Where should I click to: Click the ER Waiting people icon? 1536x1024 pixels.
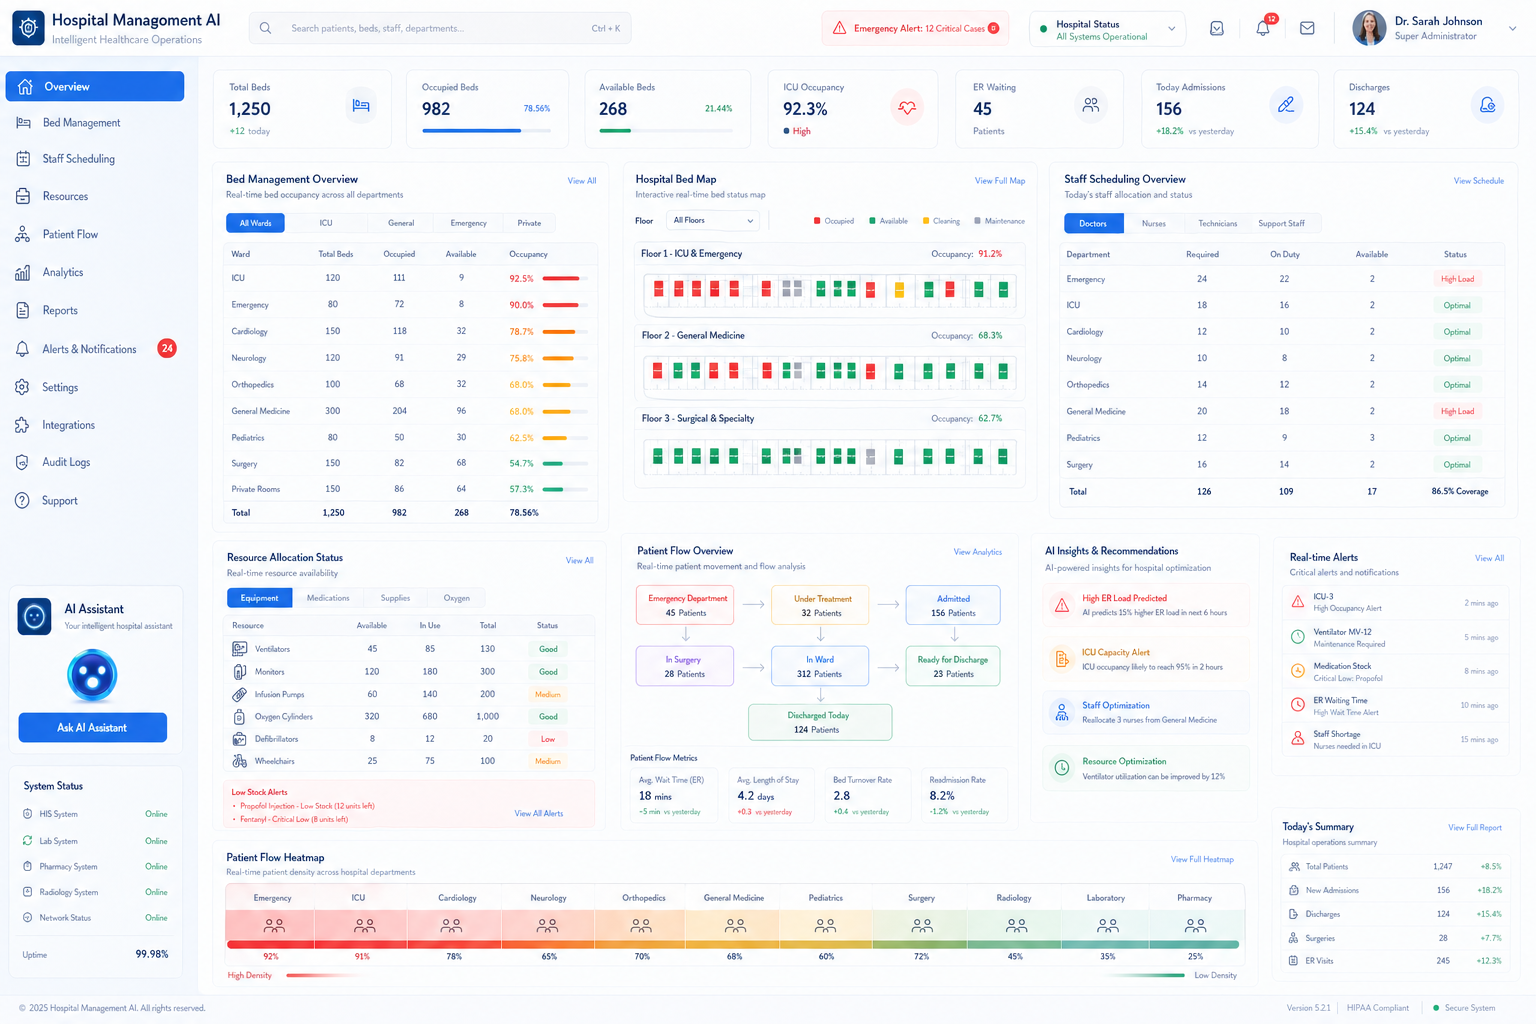pyautogui.click(x=1091, y=104)
